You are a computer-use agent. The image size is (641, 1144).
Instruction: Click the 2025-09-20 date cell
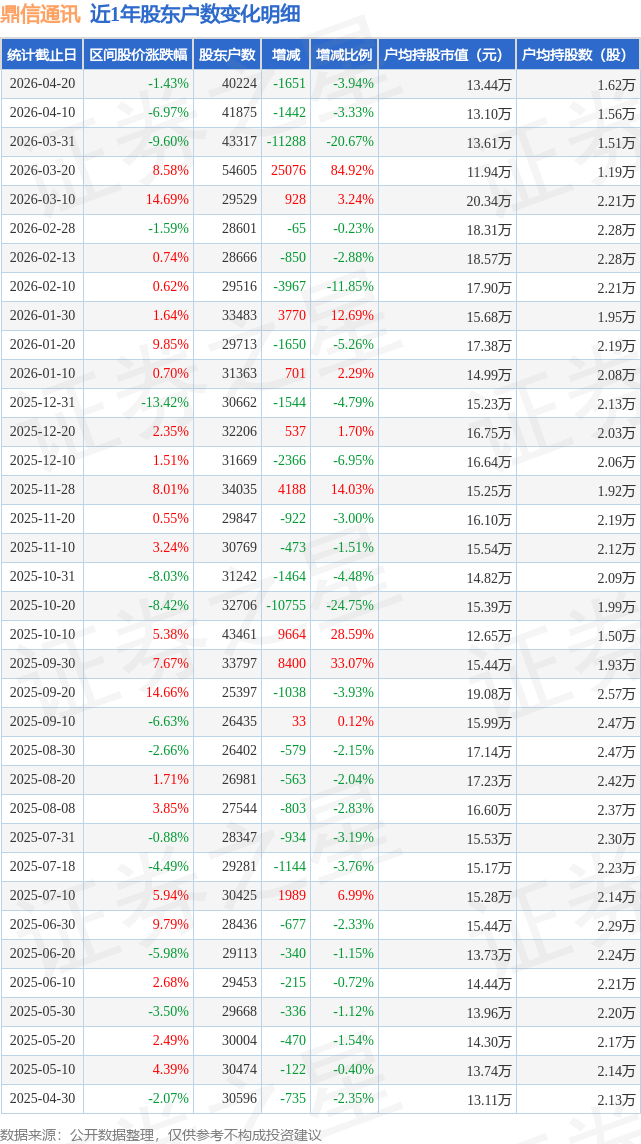42,692
